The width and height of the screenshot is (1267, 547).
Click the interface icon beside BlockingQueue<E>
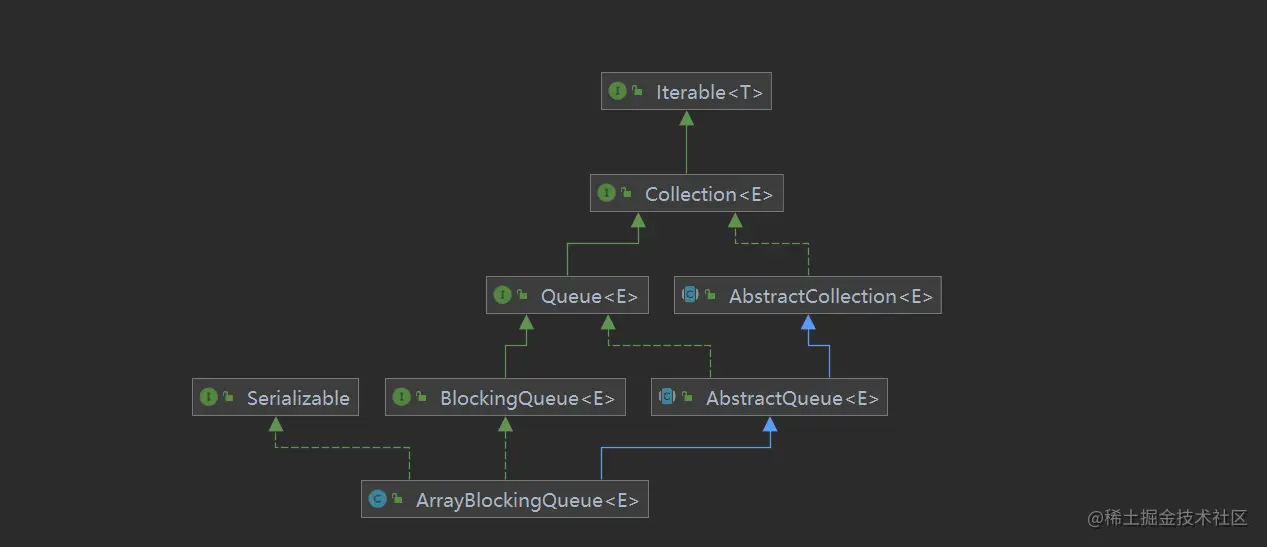[401, 398]
